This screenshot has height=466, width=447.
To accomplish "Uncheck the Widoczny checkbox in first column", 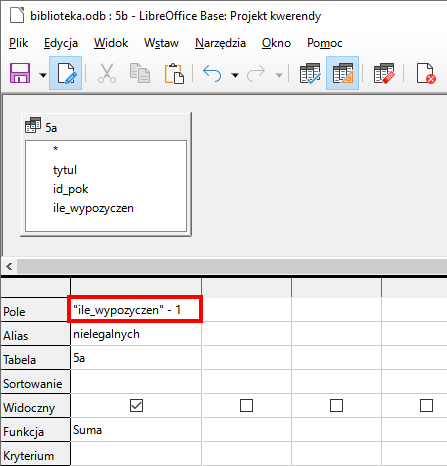I will click(136, 406).
